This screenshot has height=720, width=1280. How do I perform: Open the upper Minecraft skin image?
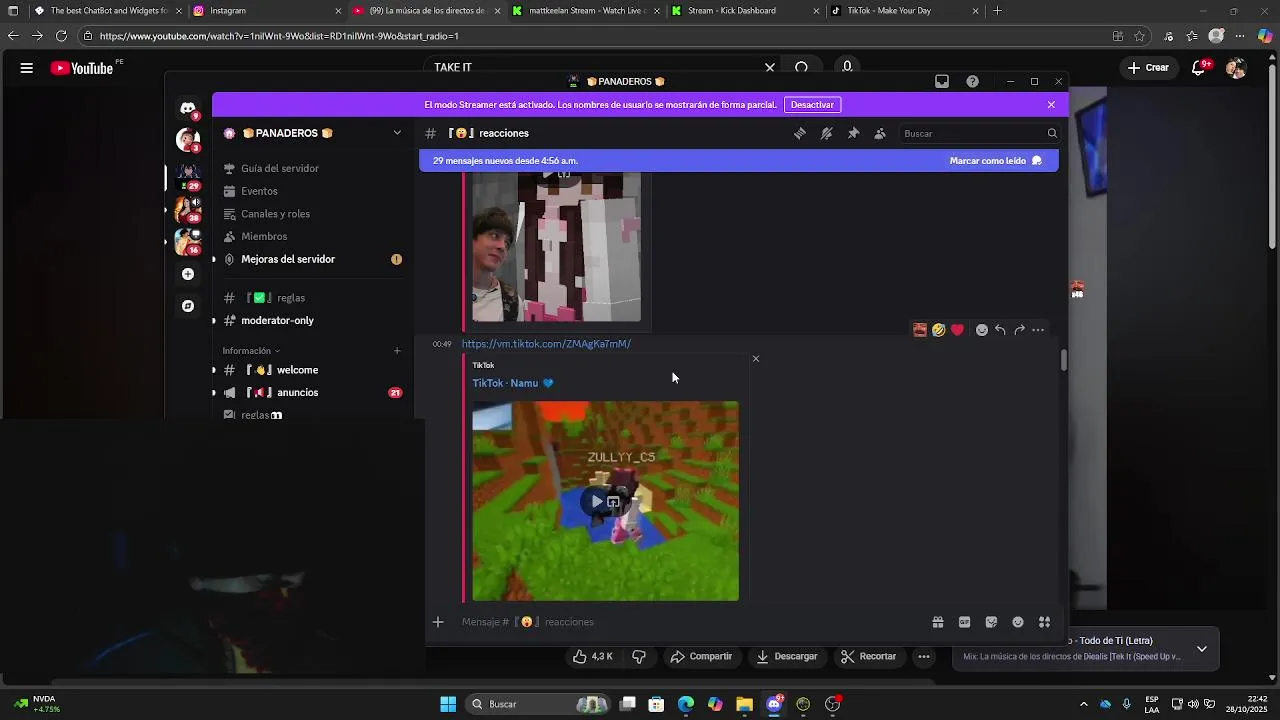click(556, 247)
